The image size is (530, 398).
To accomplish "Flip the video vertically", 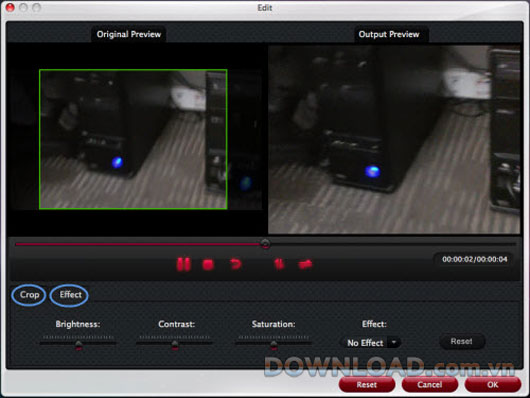I will pos(279,264).
